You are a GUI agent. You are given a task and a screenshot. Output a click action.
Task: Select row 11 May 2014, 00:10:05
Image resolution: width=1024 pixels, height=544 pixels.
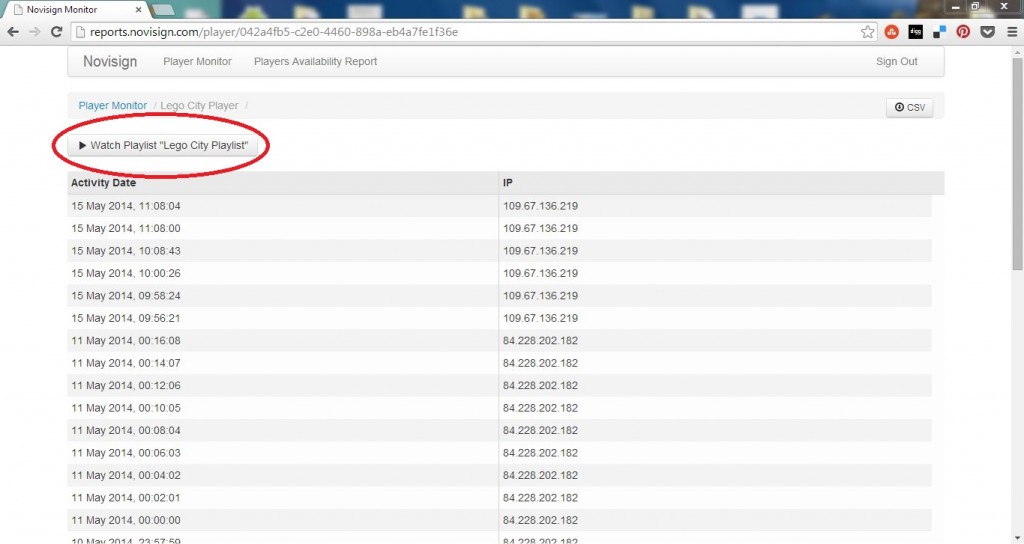[x=500, y=408]
